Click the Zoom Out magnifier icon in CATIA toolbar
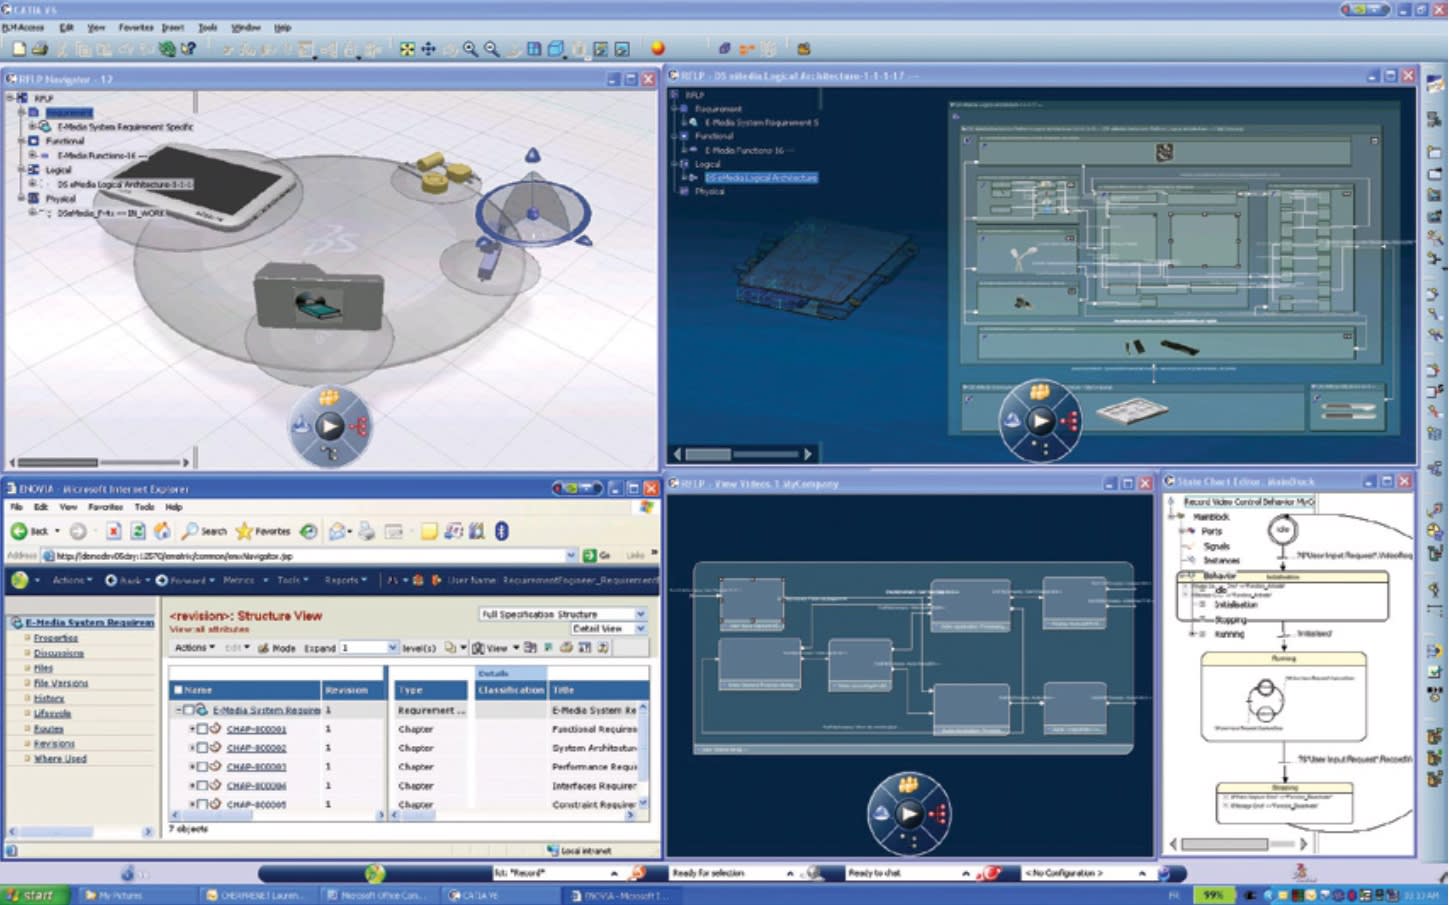 point(491,48)
